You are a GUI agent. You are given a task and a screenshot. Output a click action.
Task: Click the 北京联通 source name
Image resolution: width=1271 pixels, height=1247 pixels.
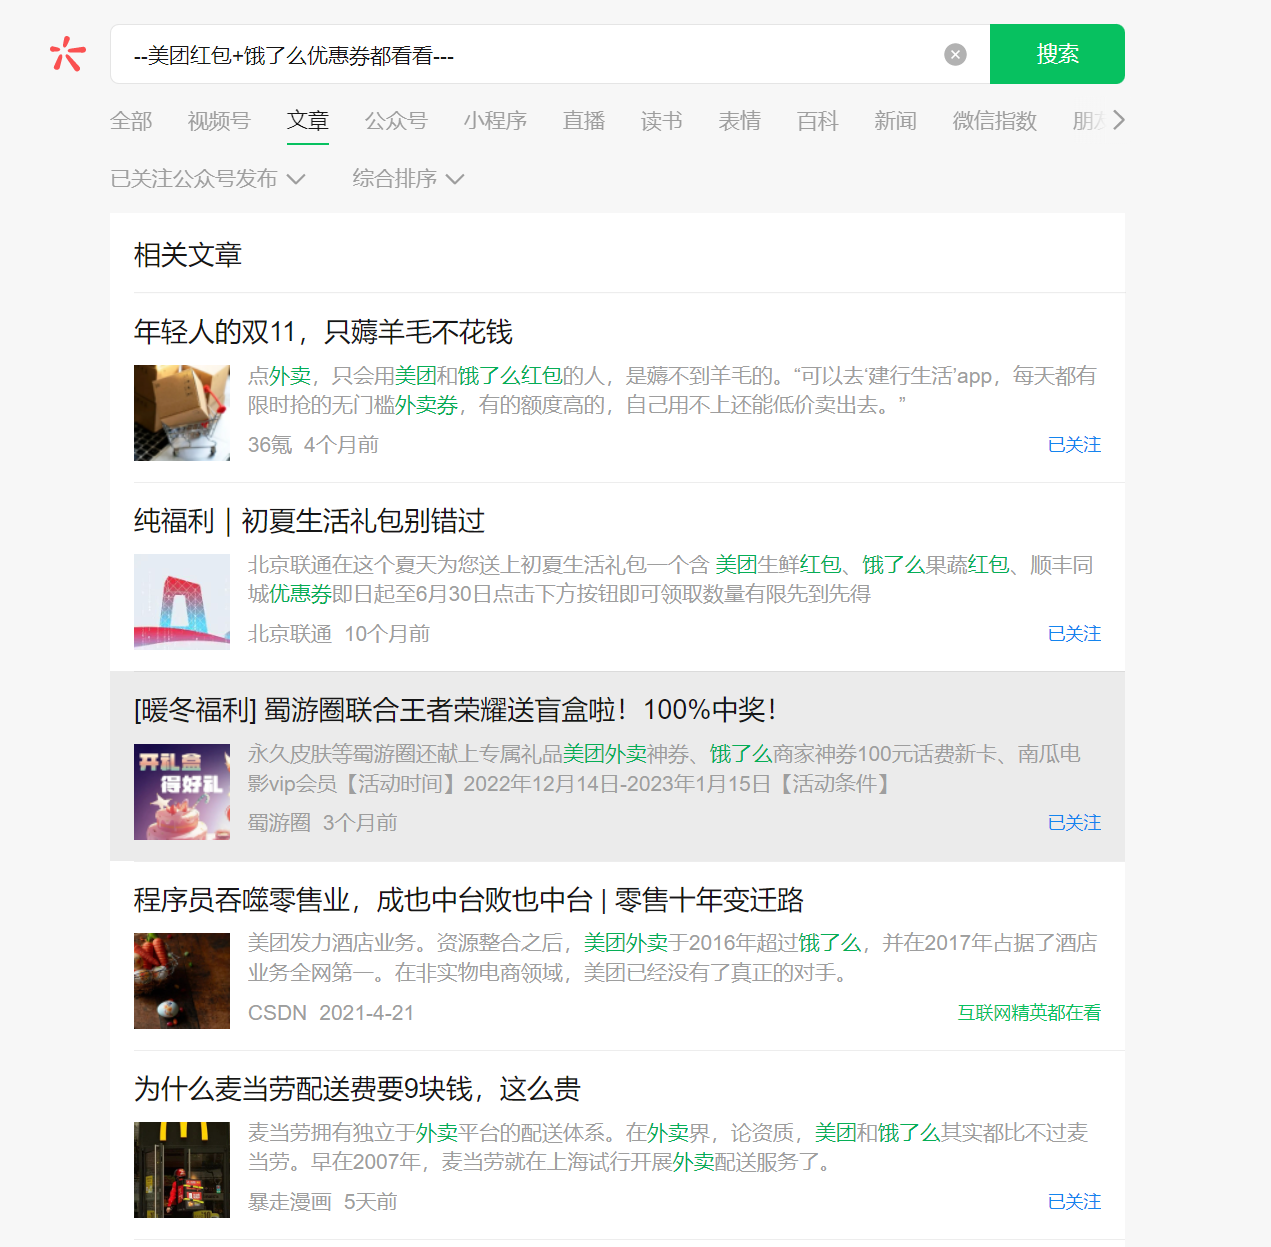[x=290, y=634]
